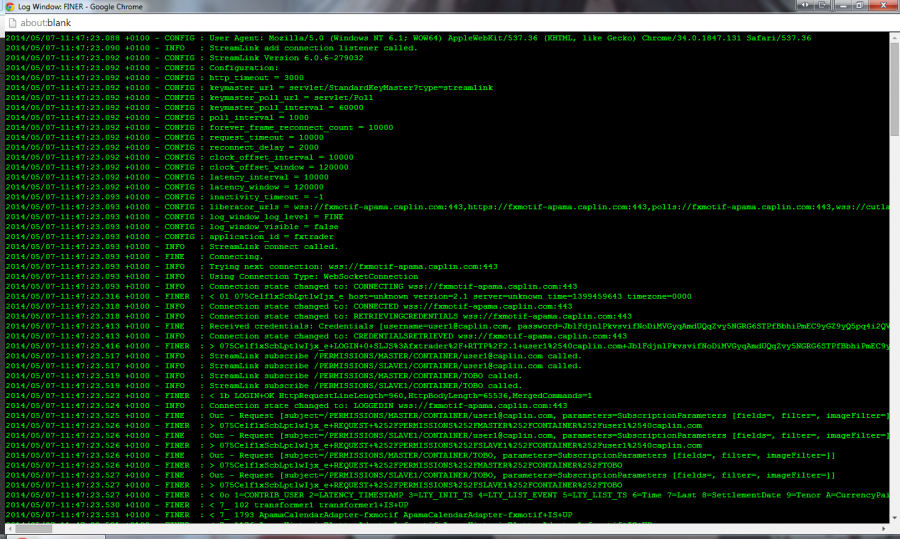Click 'inactivity_timeout = -1' entry
This screenshot has height=539, width=900.
pyautogui.click(x=164, y=197)
